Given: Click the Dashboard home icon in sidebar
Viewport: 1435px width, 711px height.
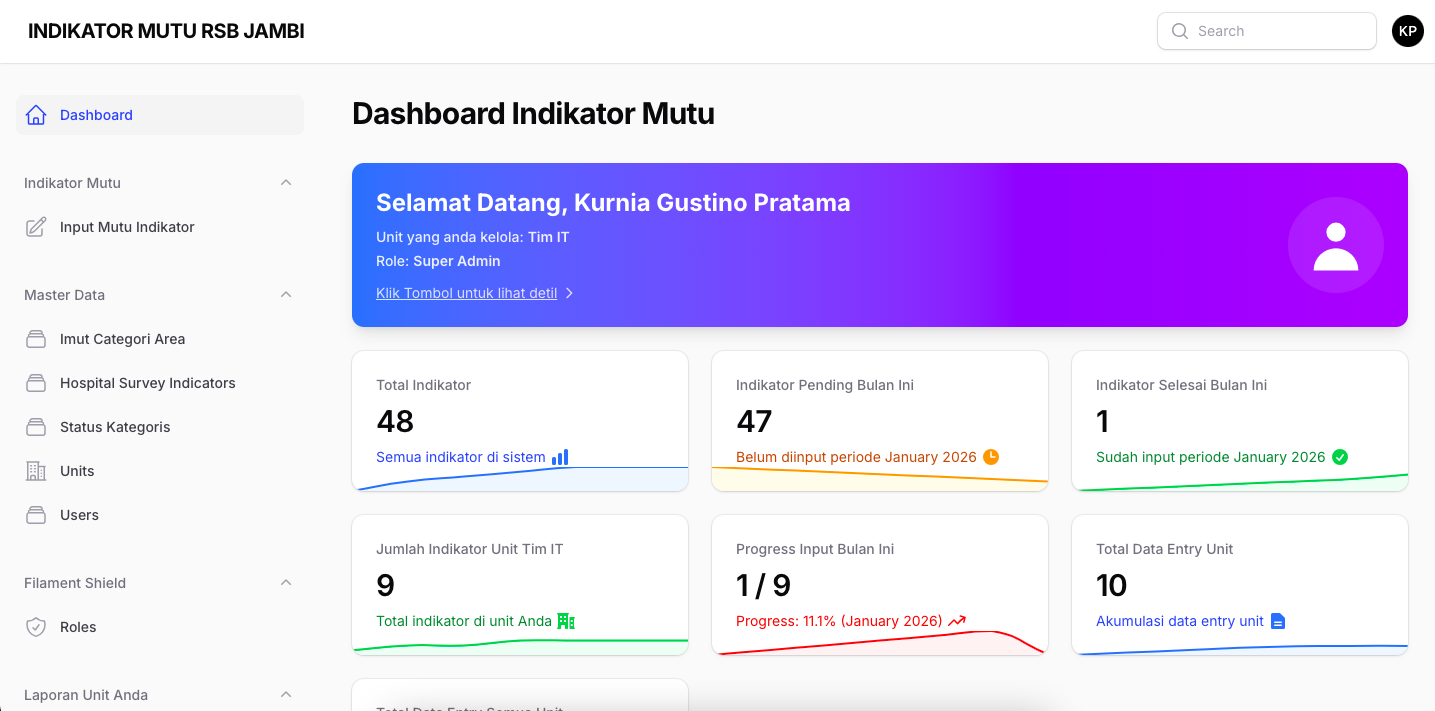Looking at the screenshot, I should click(x=36, y=115).
